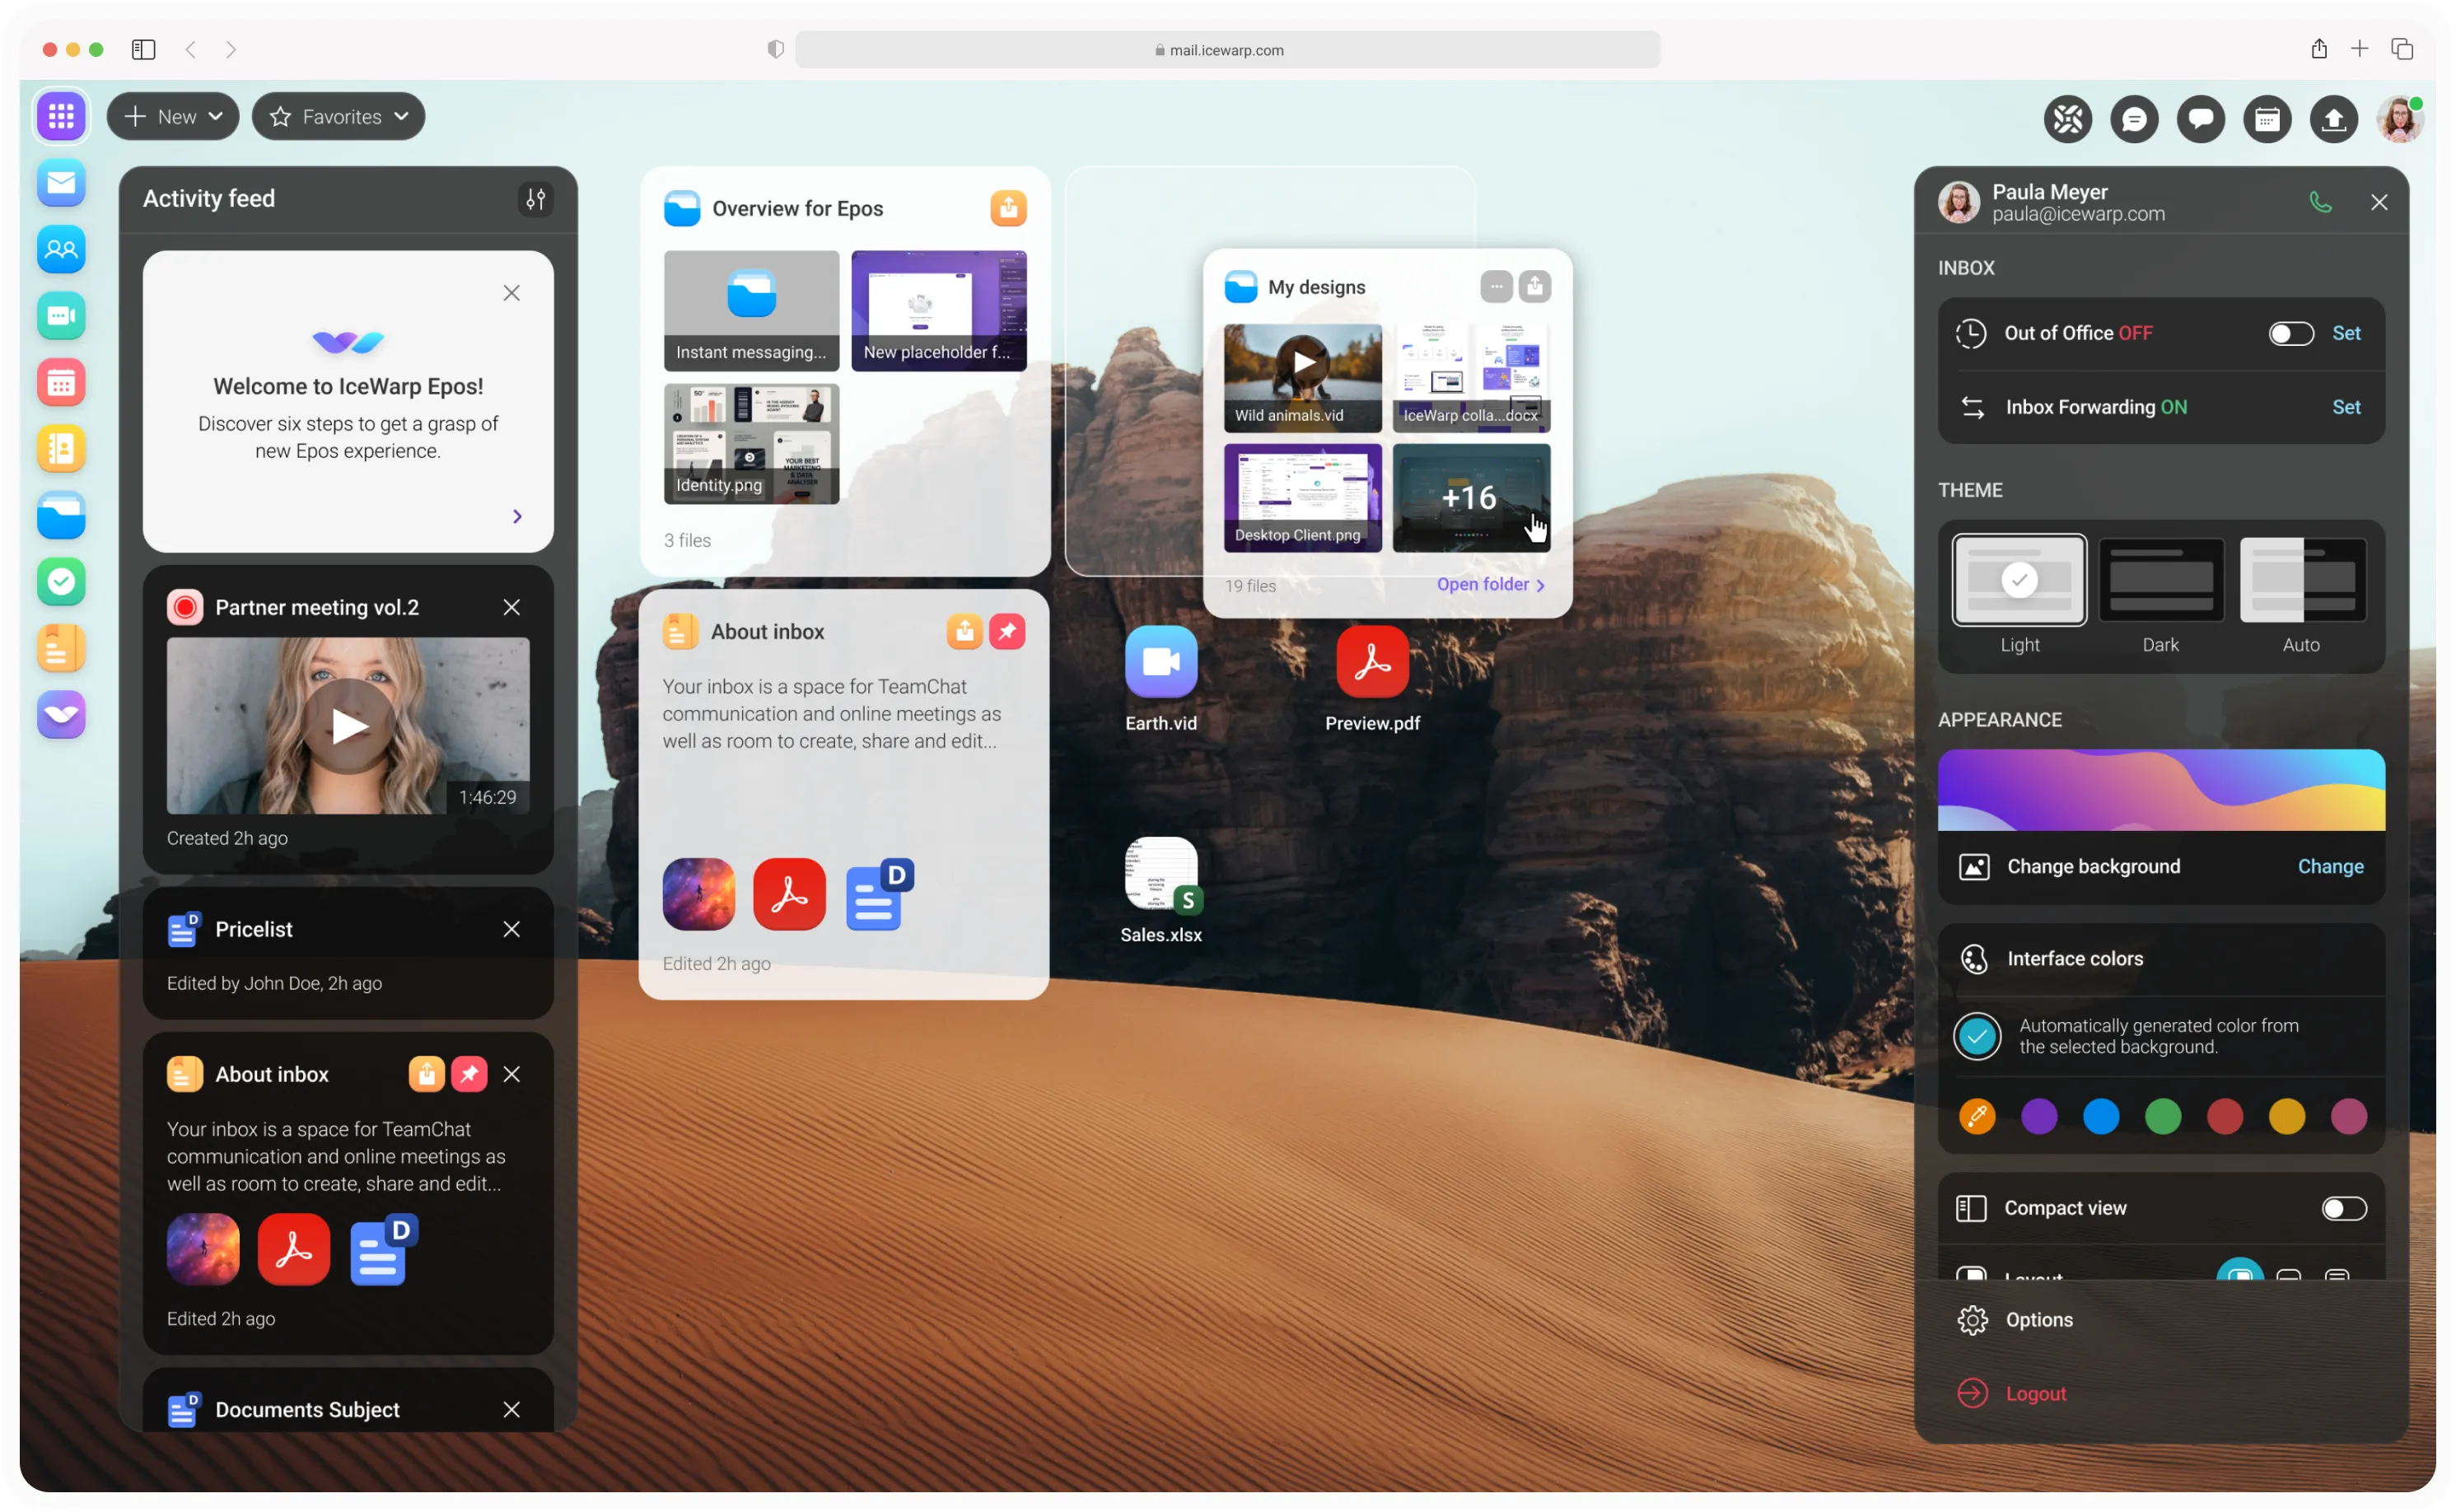The image size is (2456, 1512).
Task: Pick the blue interface color swatch
Action: (2100, 1116)
